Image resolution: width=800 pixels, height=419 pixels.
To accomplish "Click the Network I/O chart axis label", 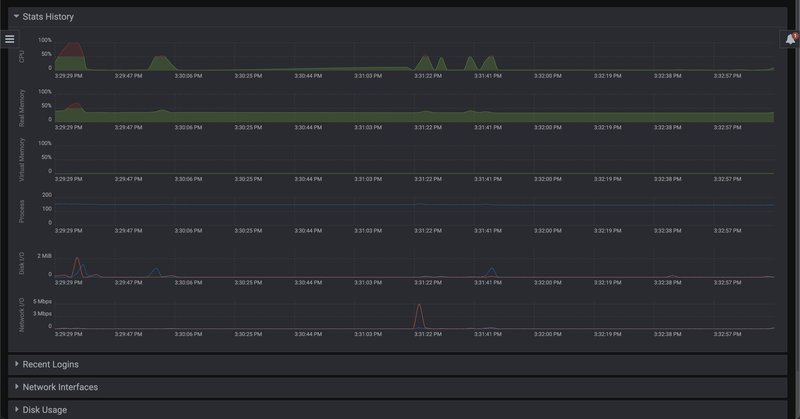I will click(23, 314).
